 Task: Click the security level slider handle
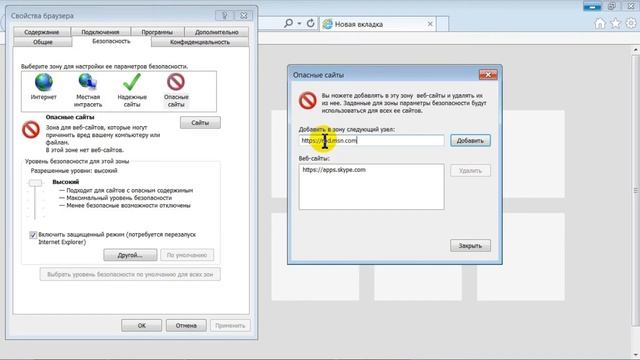click(x=36, y=184)
